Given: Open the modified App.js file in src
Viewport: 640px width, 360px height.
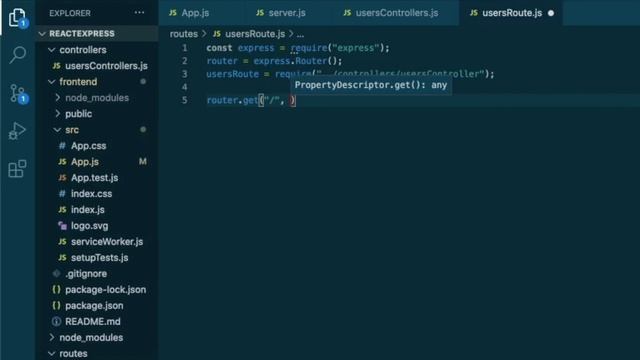Looking at the screenshot, I should (x=85, y=162).
